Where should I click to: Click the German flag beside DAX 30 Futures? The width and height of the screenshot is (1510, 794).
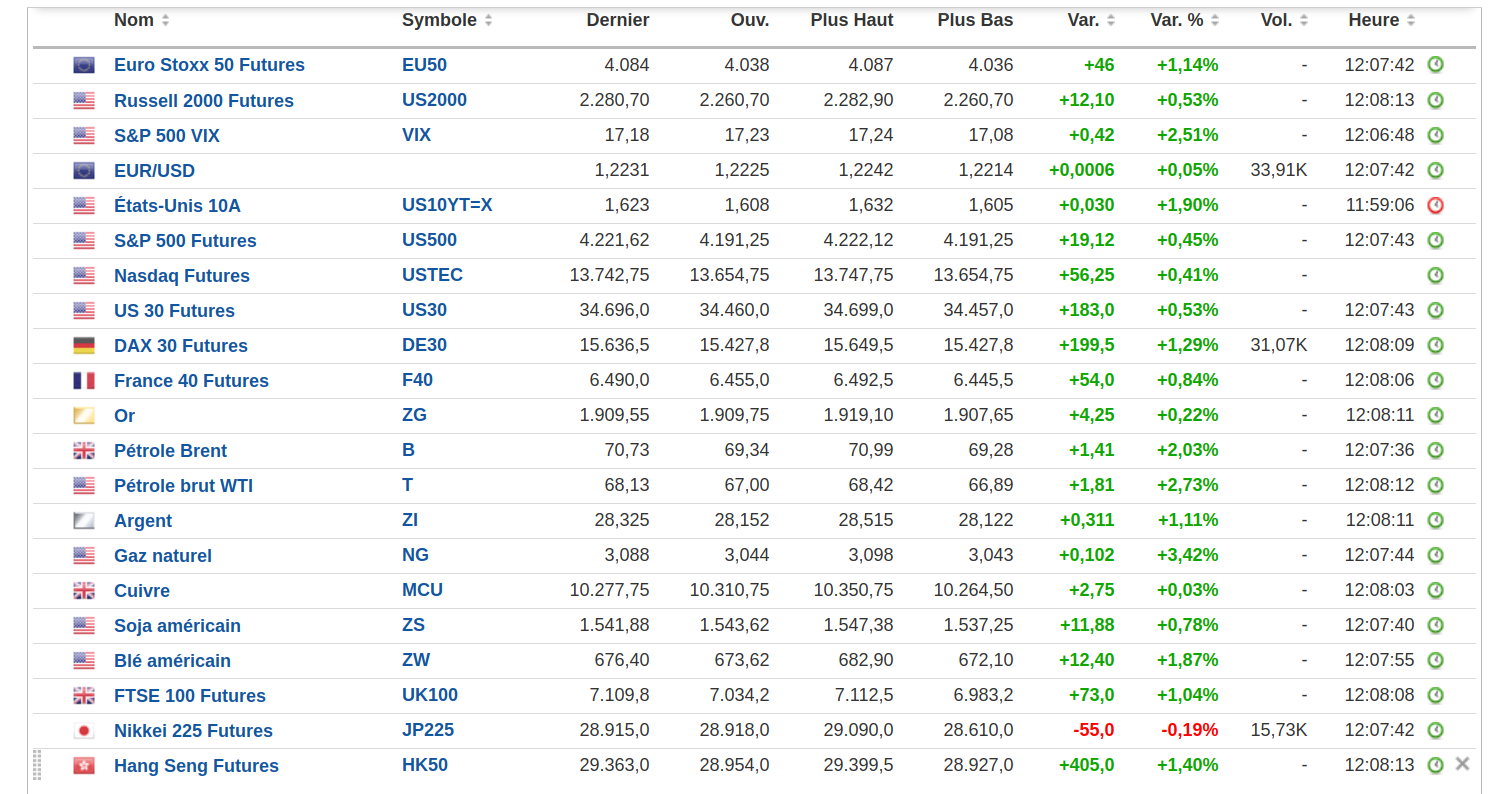coord(84,346)
